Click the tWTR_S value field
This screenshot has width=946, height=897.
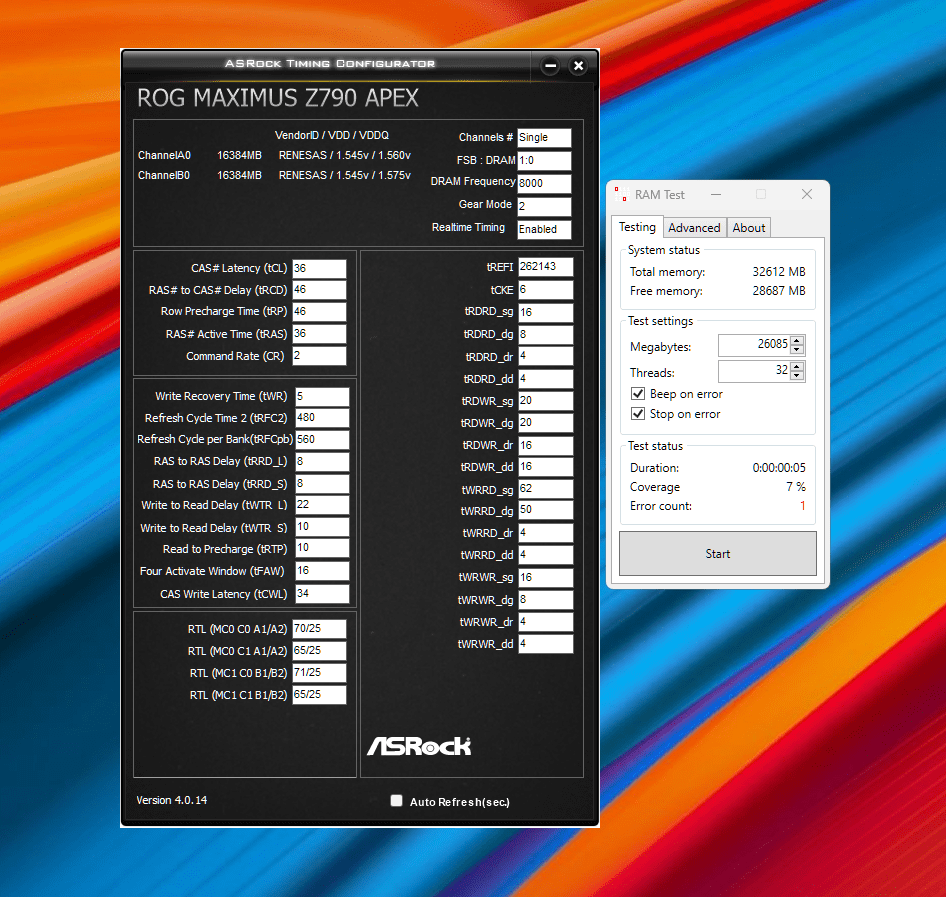322,527
